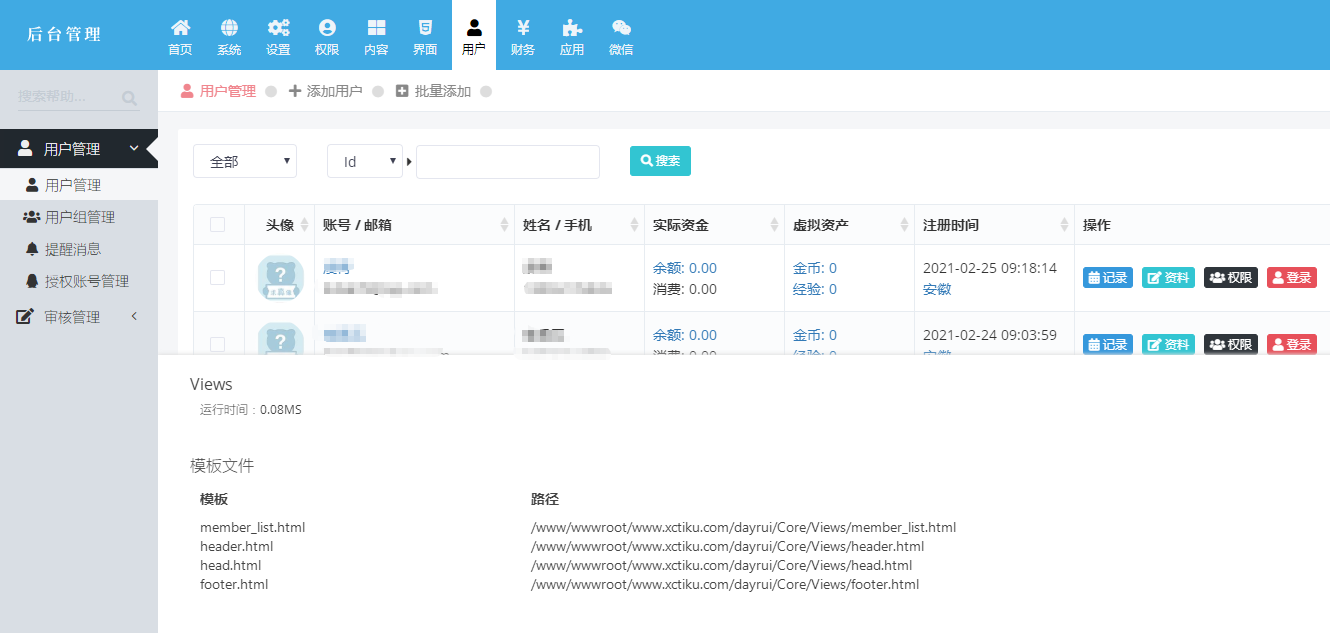
Task: Switch to the 添加用户 tab
Action: pos(326,91)
